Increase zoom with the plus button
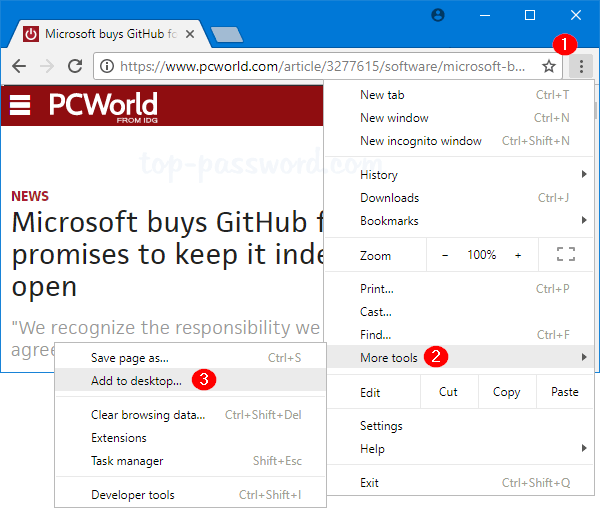 (518, 255)
